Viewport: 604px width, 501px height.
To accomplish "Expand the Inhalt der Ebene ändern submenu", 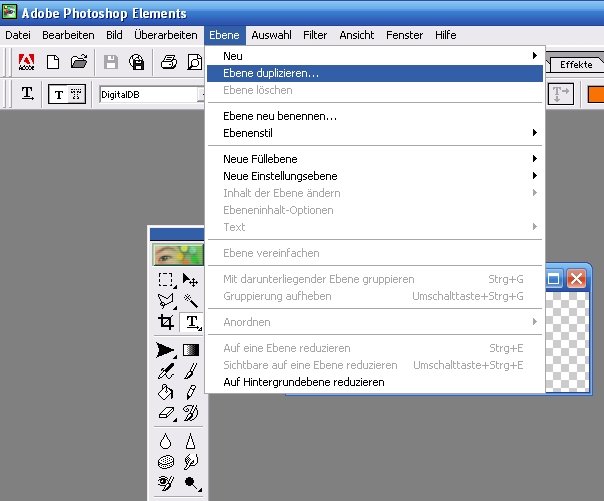I will pos(375,193).
